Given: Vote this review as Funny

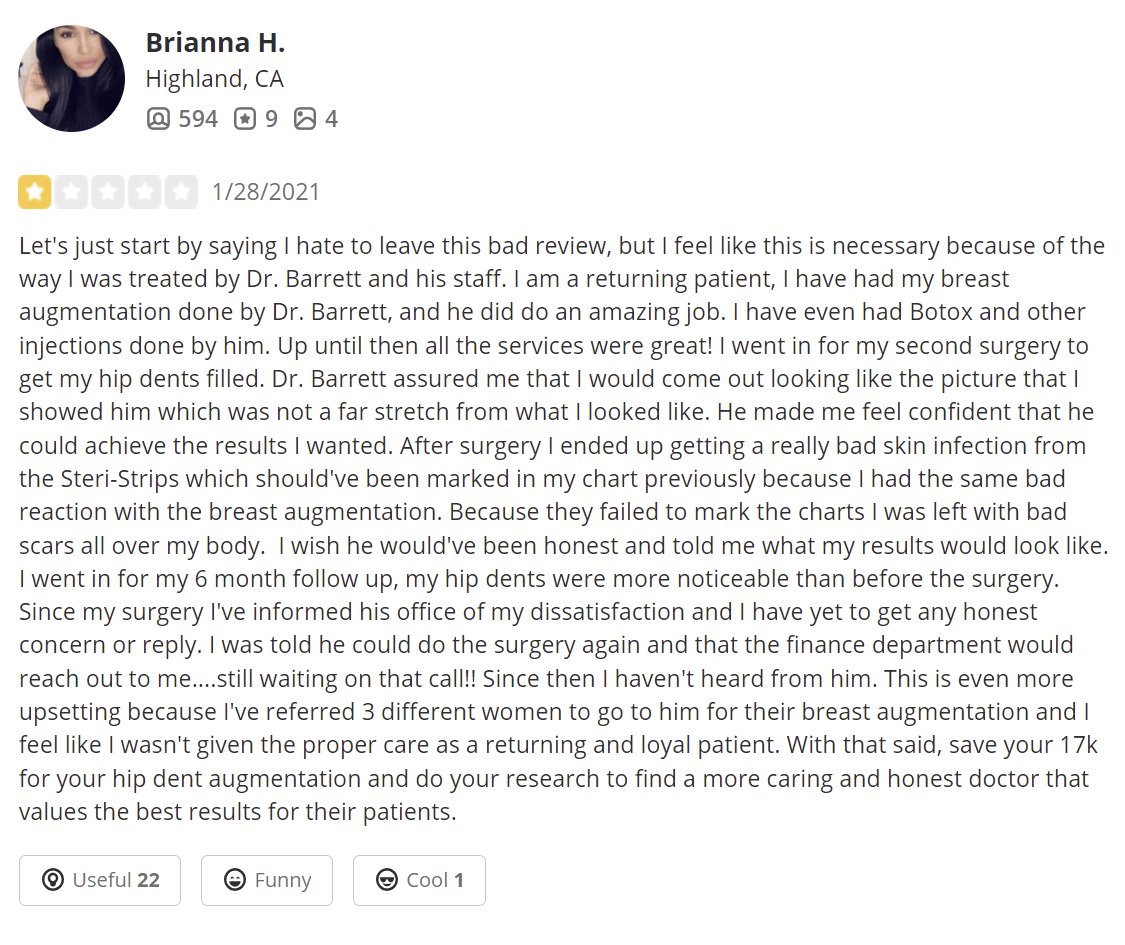Looking at the screenshot, I should tap(267, 880).
